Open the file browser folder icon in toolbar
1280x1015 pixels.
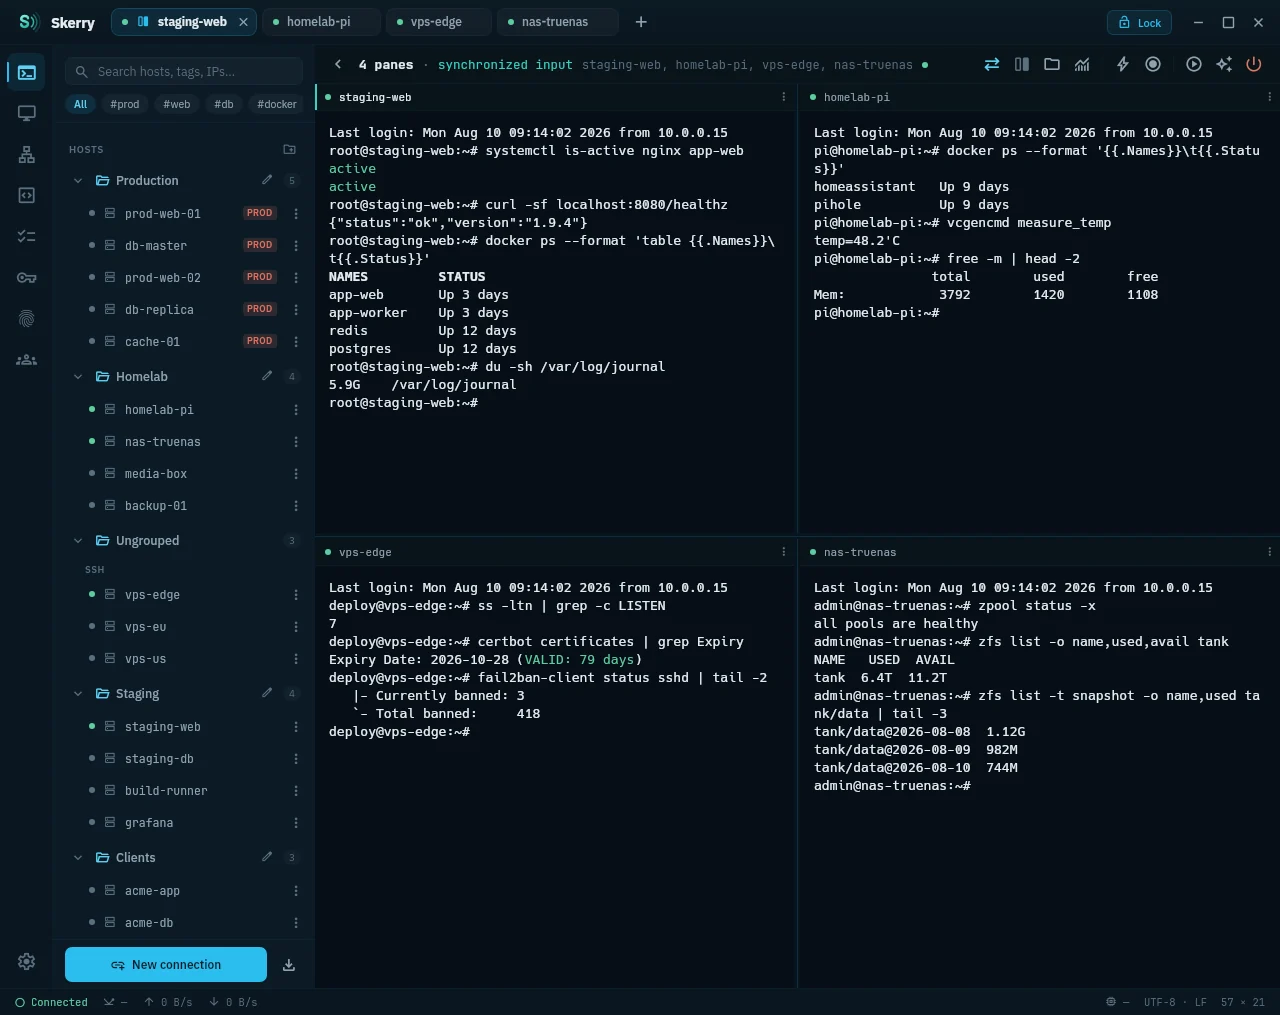(1051, 64)
